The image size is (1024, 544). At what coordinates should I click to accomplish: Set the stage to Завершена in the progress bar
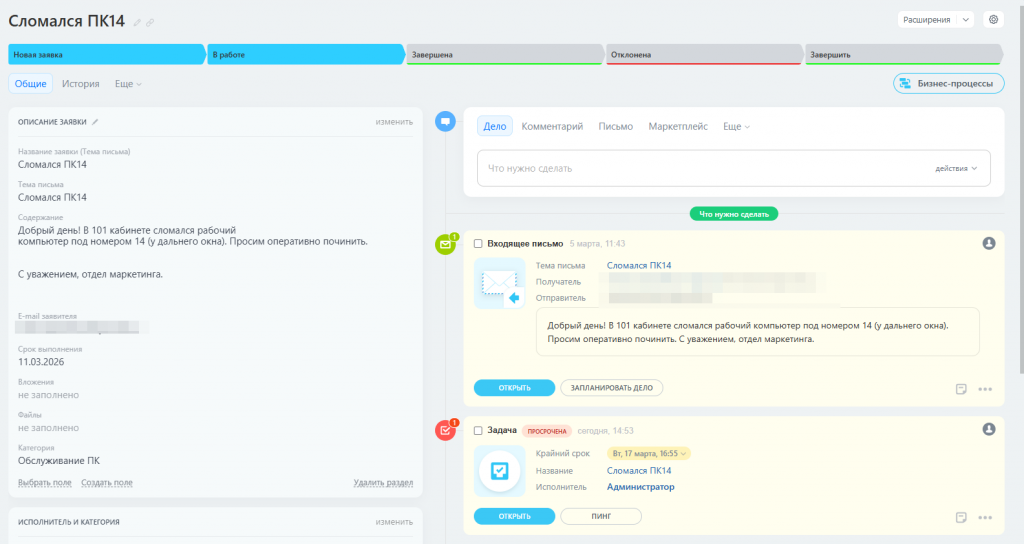(x=503, y=54)
